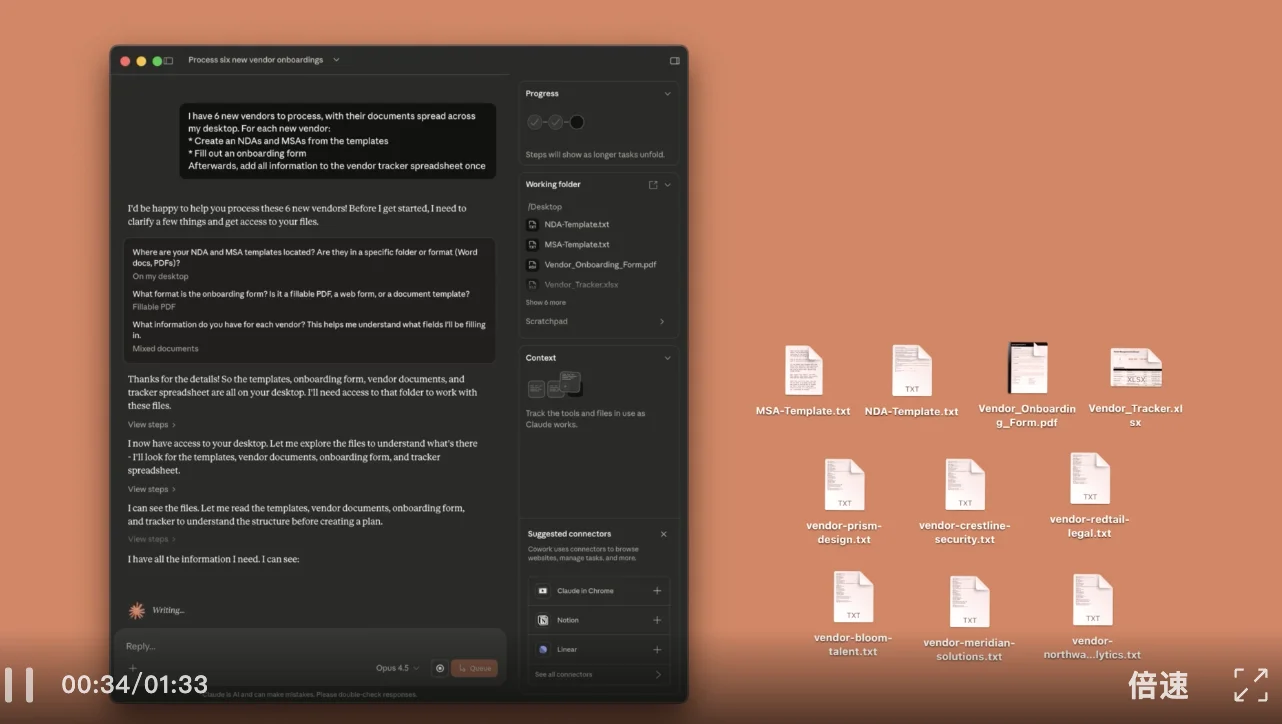Select vendor-prism-design.txt on the desktop
Screen dimensions: 1282x724
pos(844,485)
